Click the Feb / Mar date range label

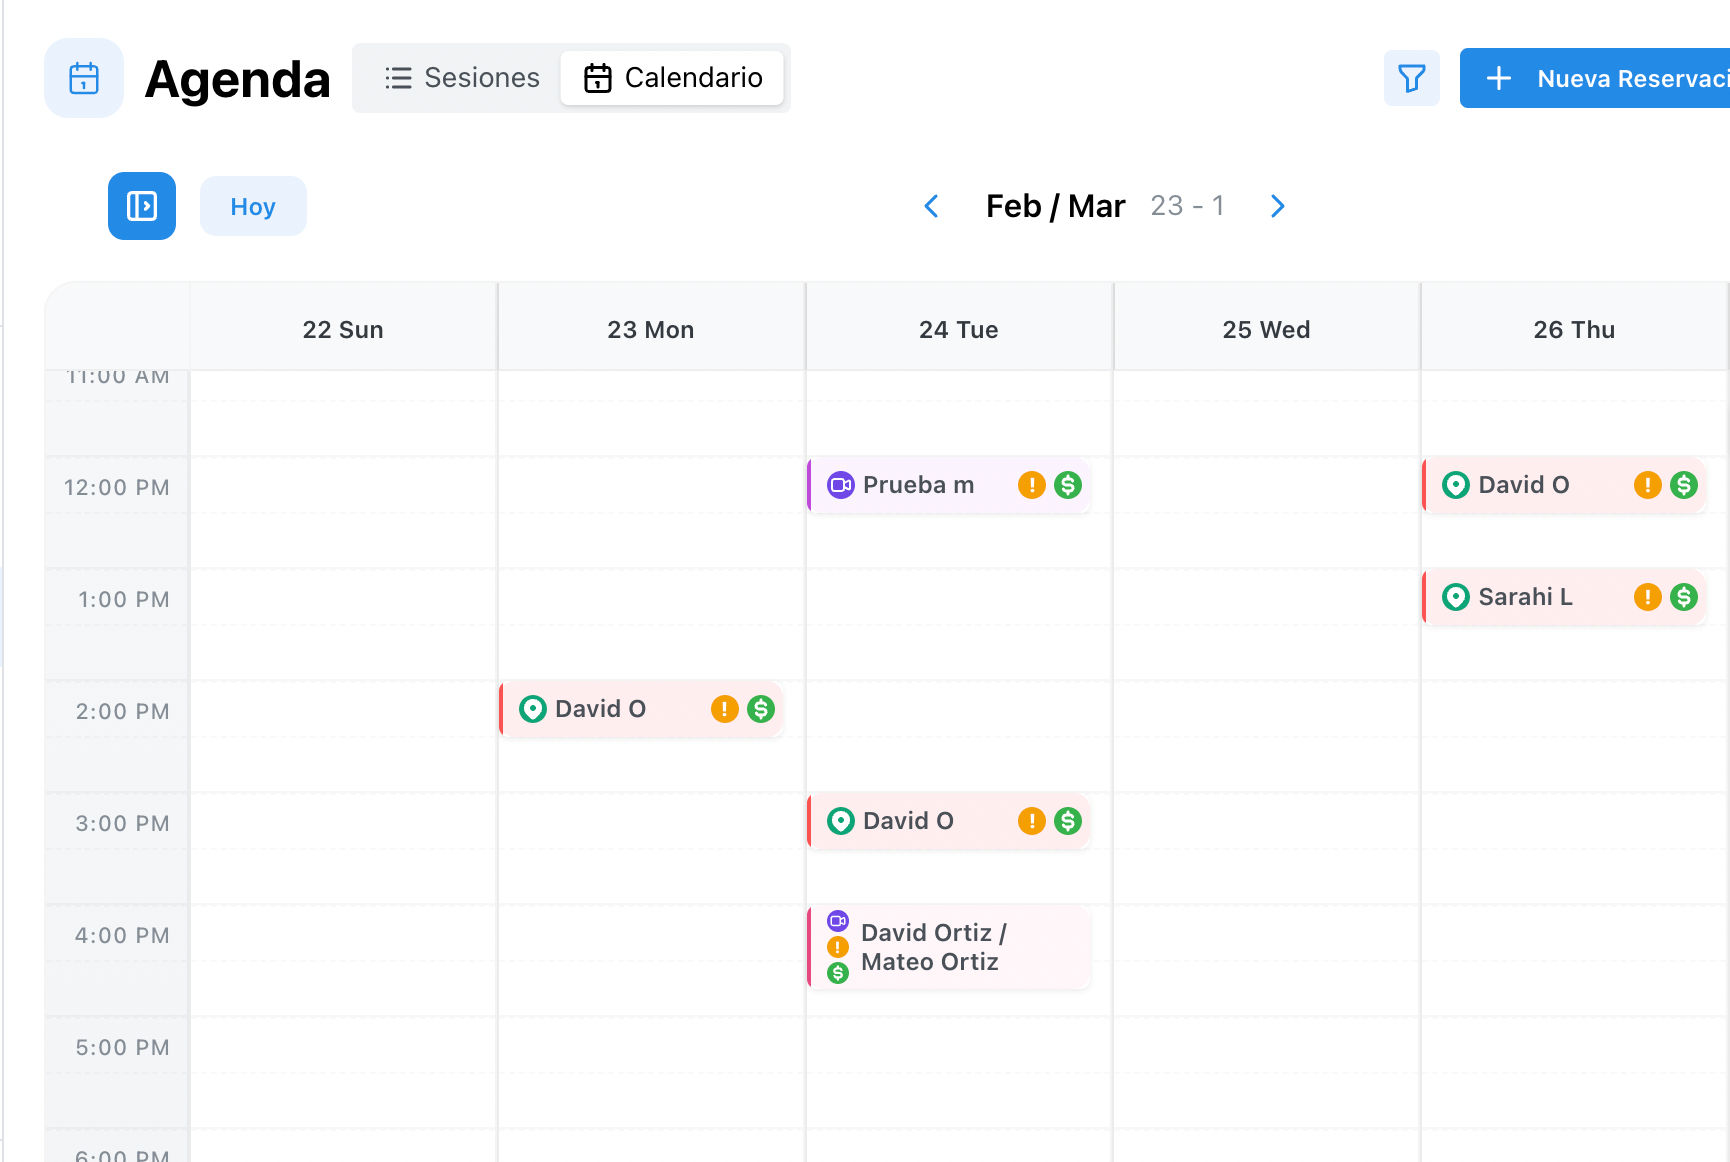tap(1055, 206)
